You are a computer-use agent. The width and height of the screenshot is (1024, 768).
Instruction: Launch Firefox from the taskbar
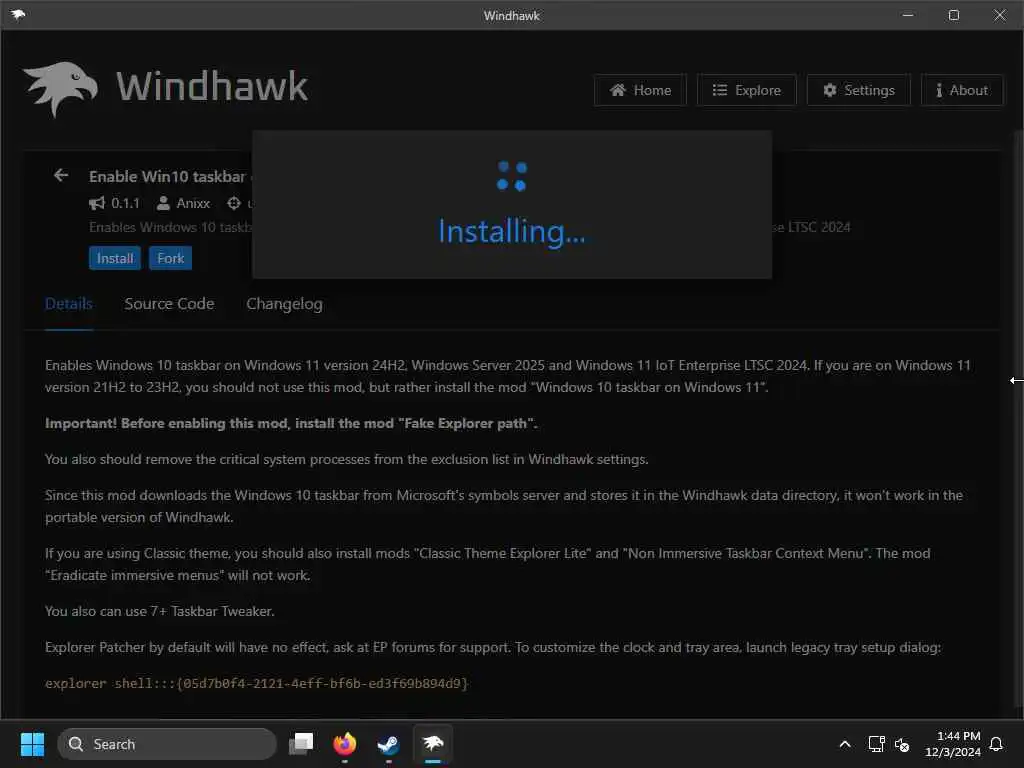[x=345, y=744]
